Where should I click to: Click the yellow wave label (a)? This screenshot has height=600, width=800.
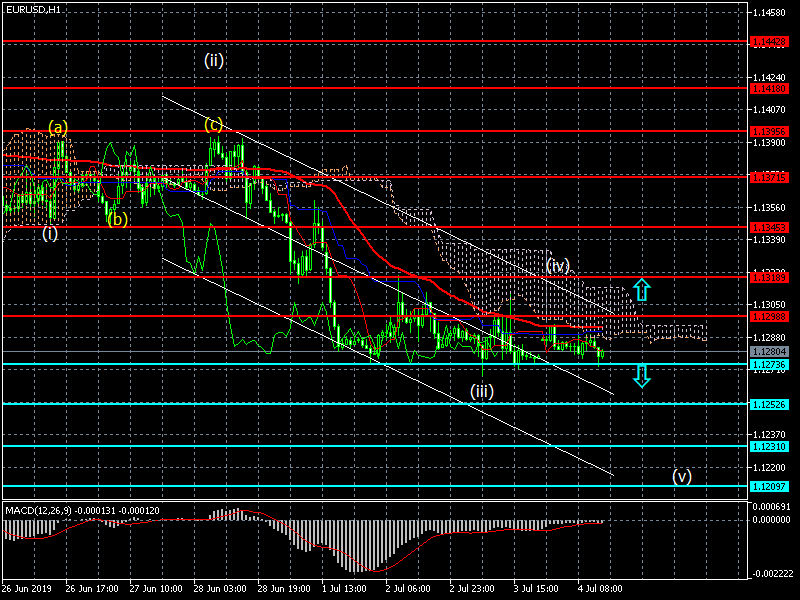tap(58, 127)
